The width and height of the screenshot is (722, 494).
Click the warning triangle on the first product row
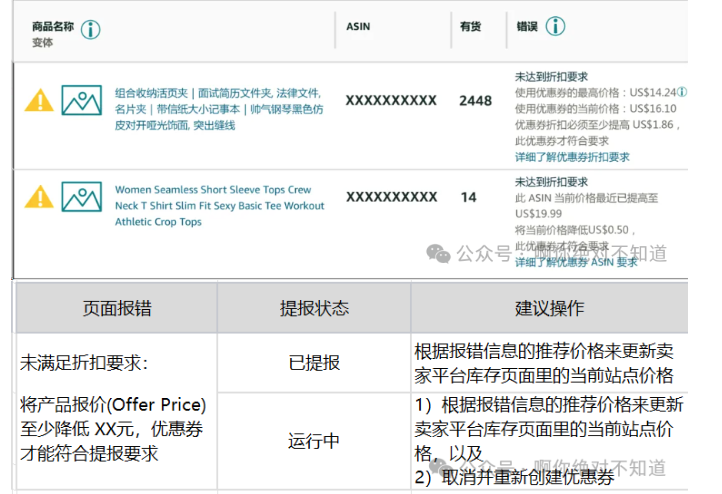tap(39, 101)
